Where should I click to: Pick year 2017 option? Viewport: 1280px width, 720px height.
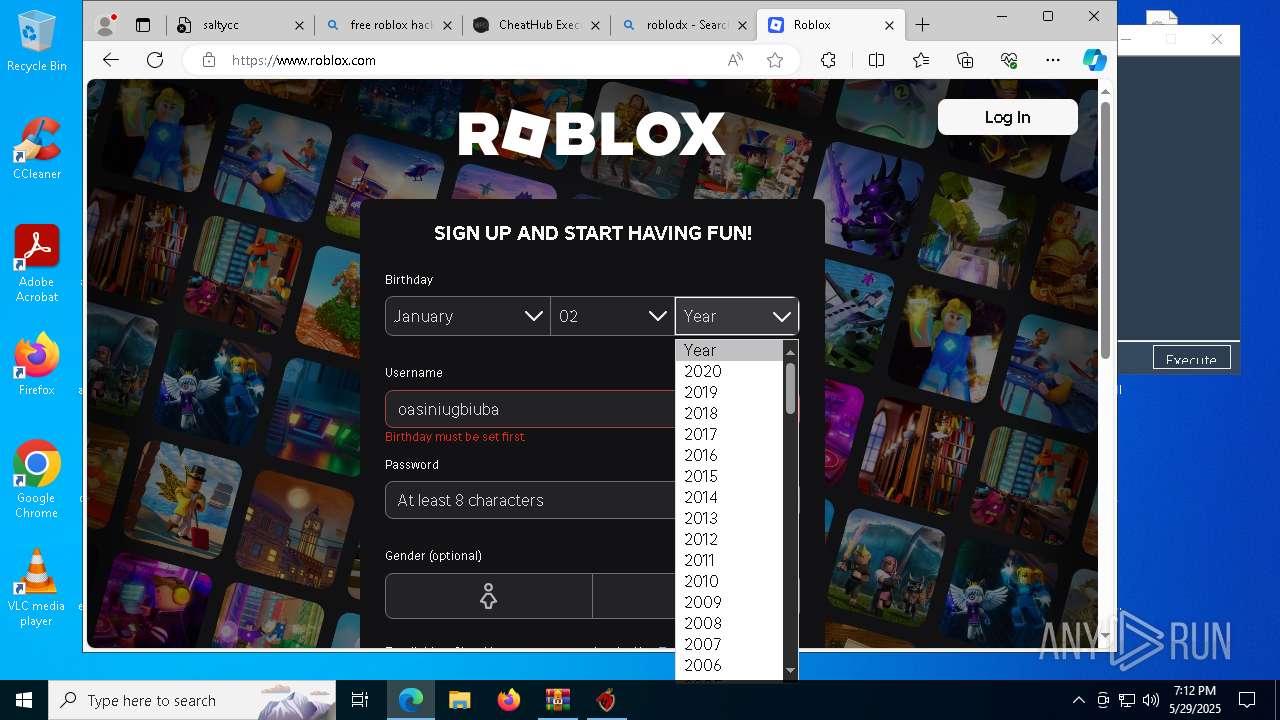(x=729, y=434)
